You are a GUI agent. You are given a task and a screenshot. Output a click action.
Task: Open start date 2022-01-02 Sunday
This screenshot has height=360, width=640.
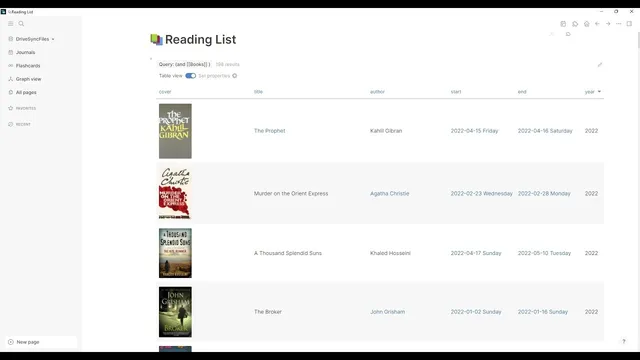tap(476, 312)
